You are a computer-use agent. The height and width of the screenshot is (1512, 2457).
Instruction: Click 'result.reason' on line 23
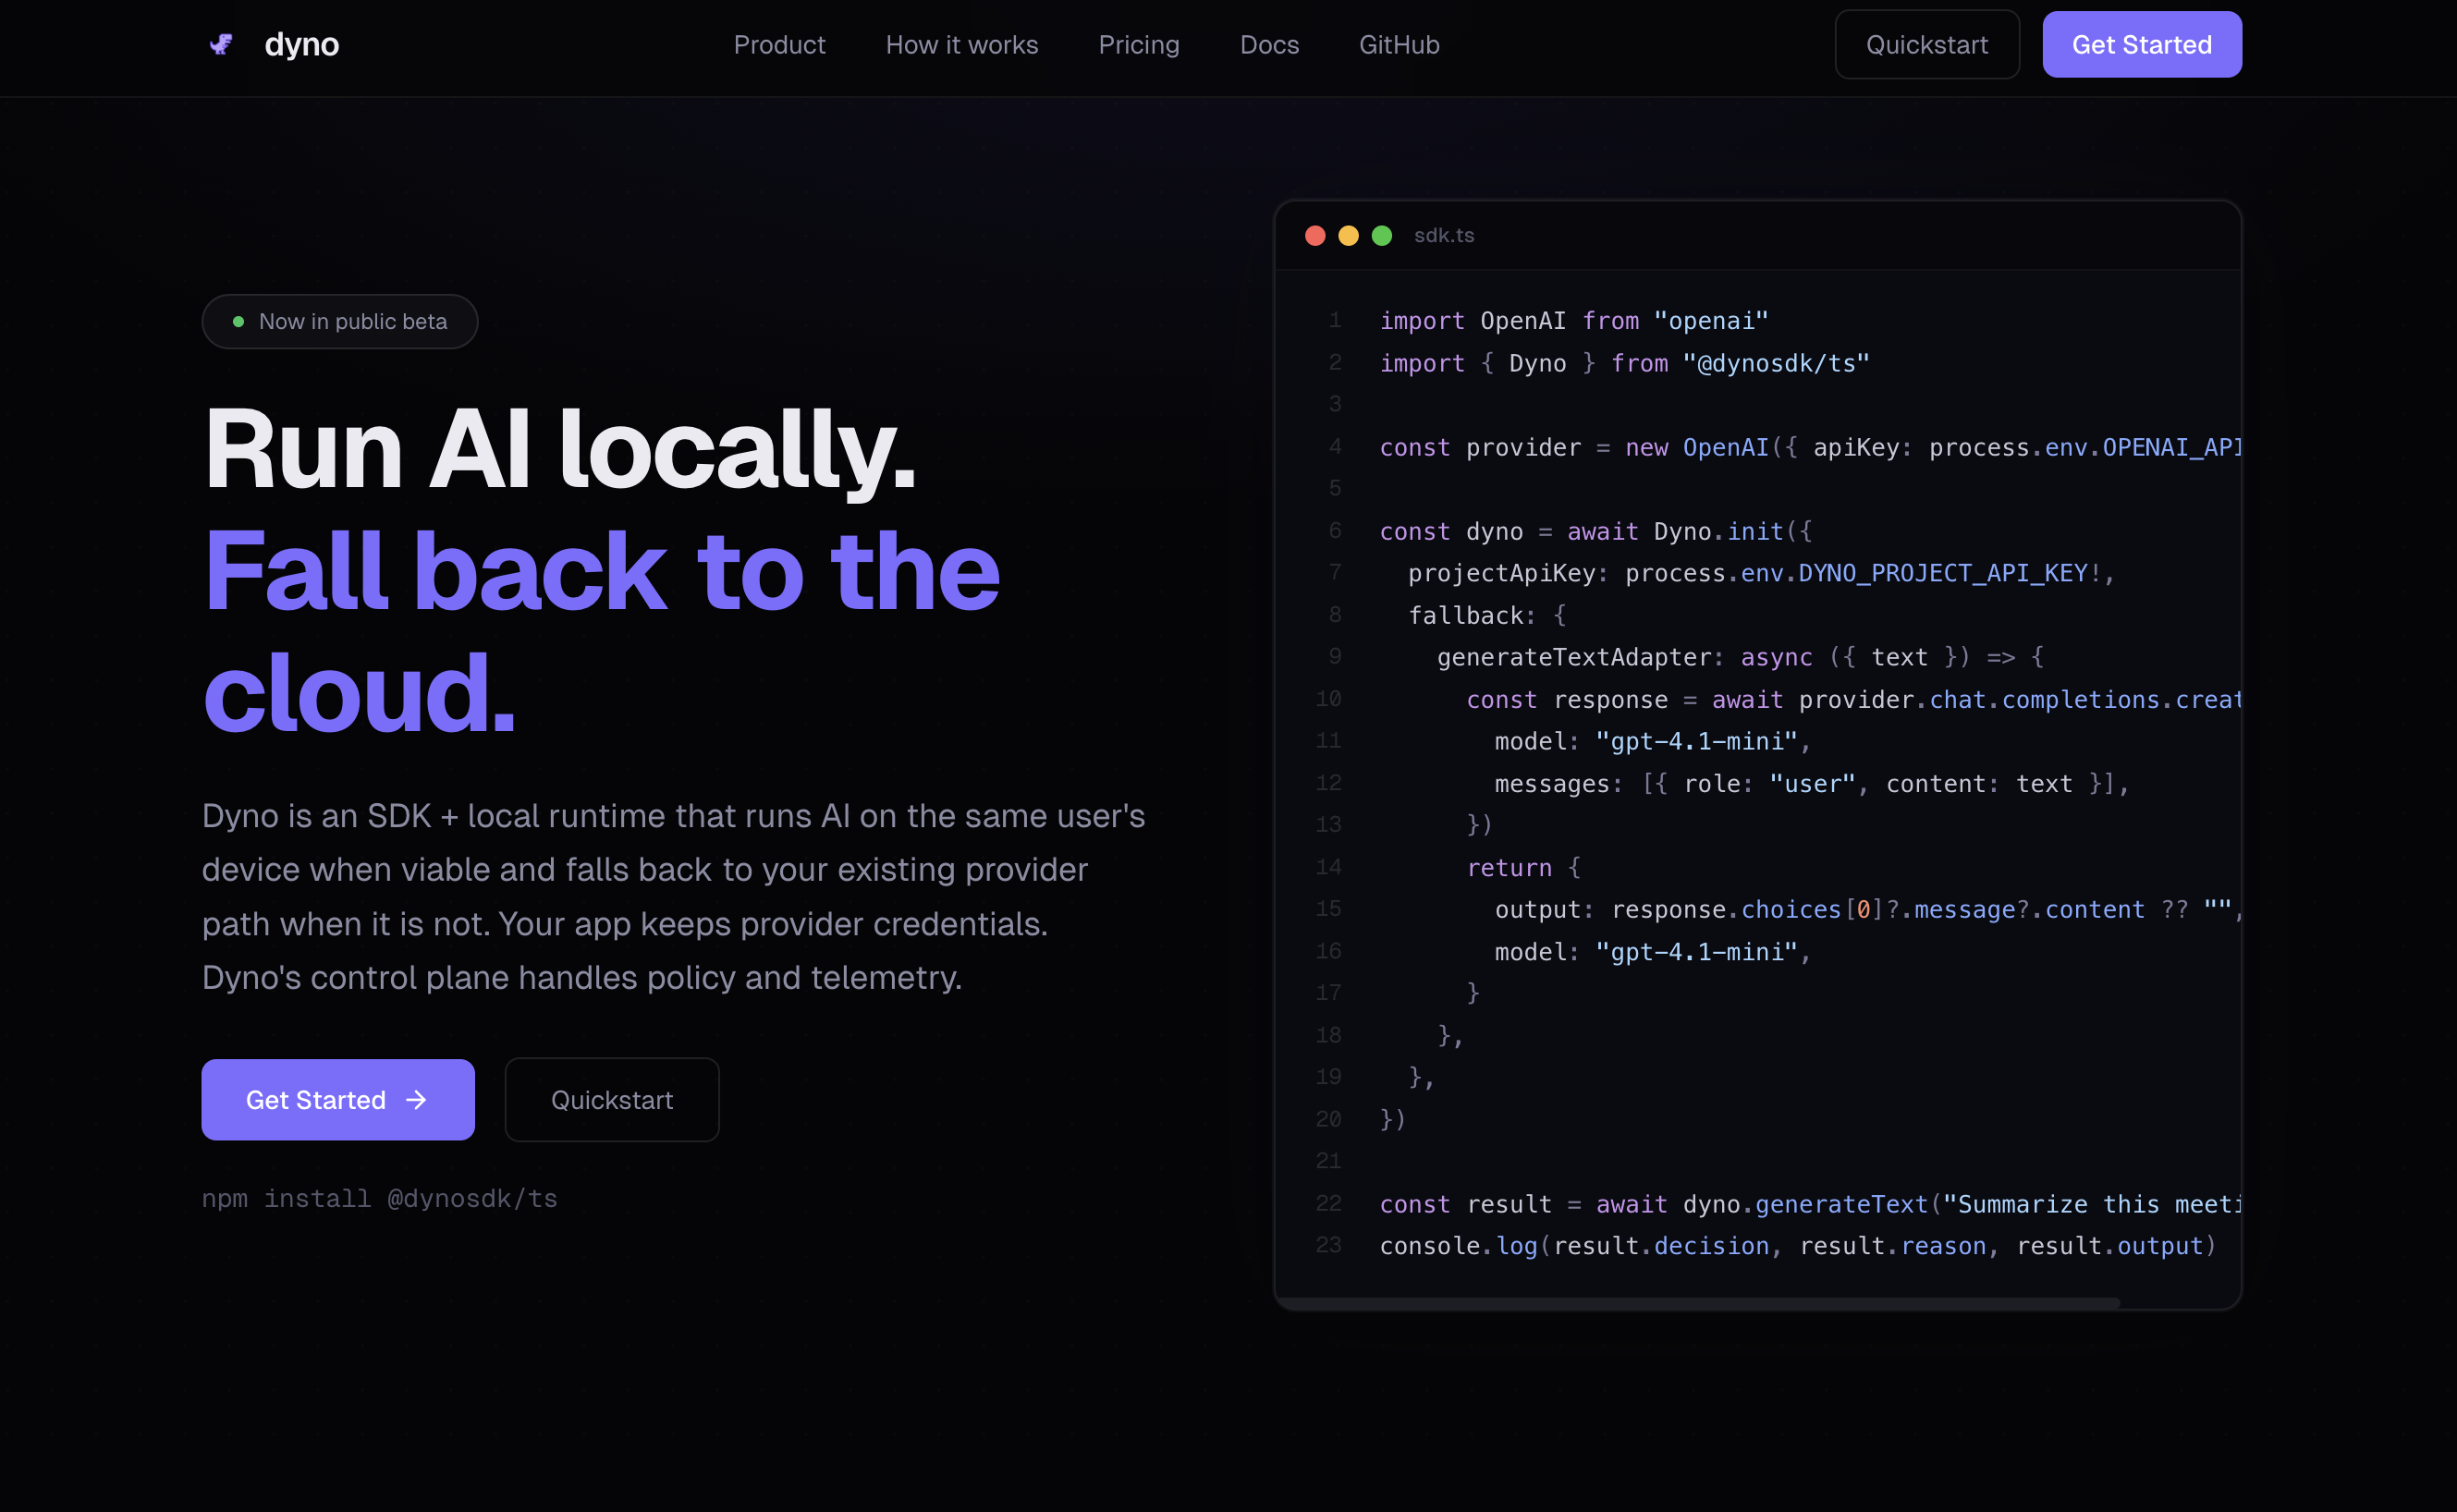pos(1892,1245)
